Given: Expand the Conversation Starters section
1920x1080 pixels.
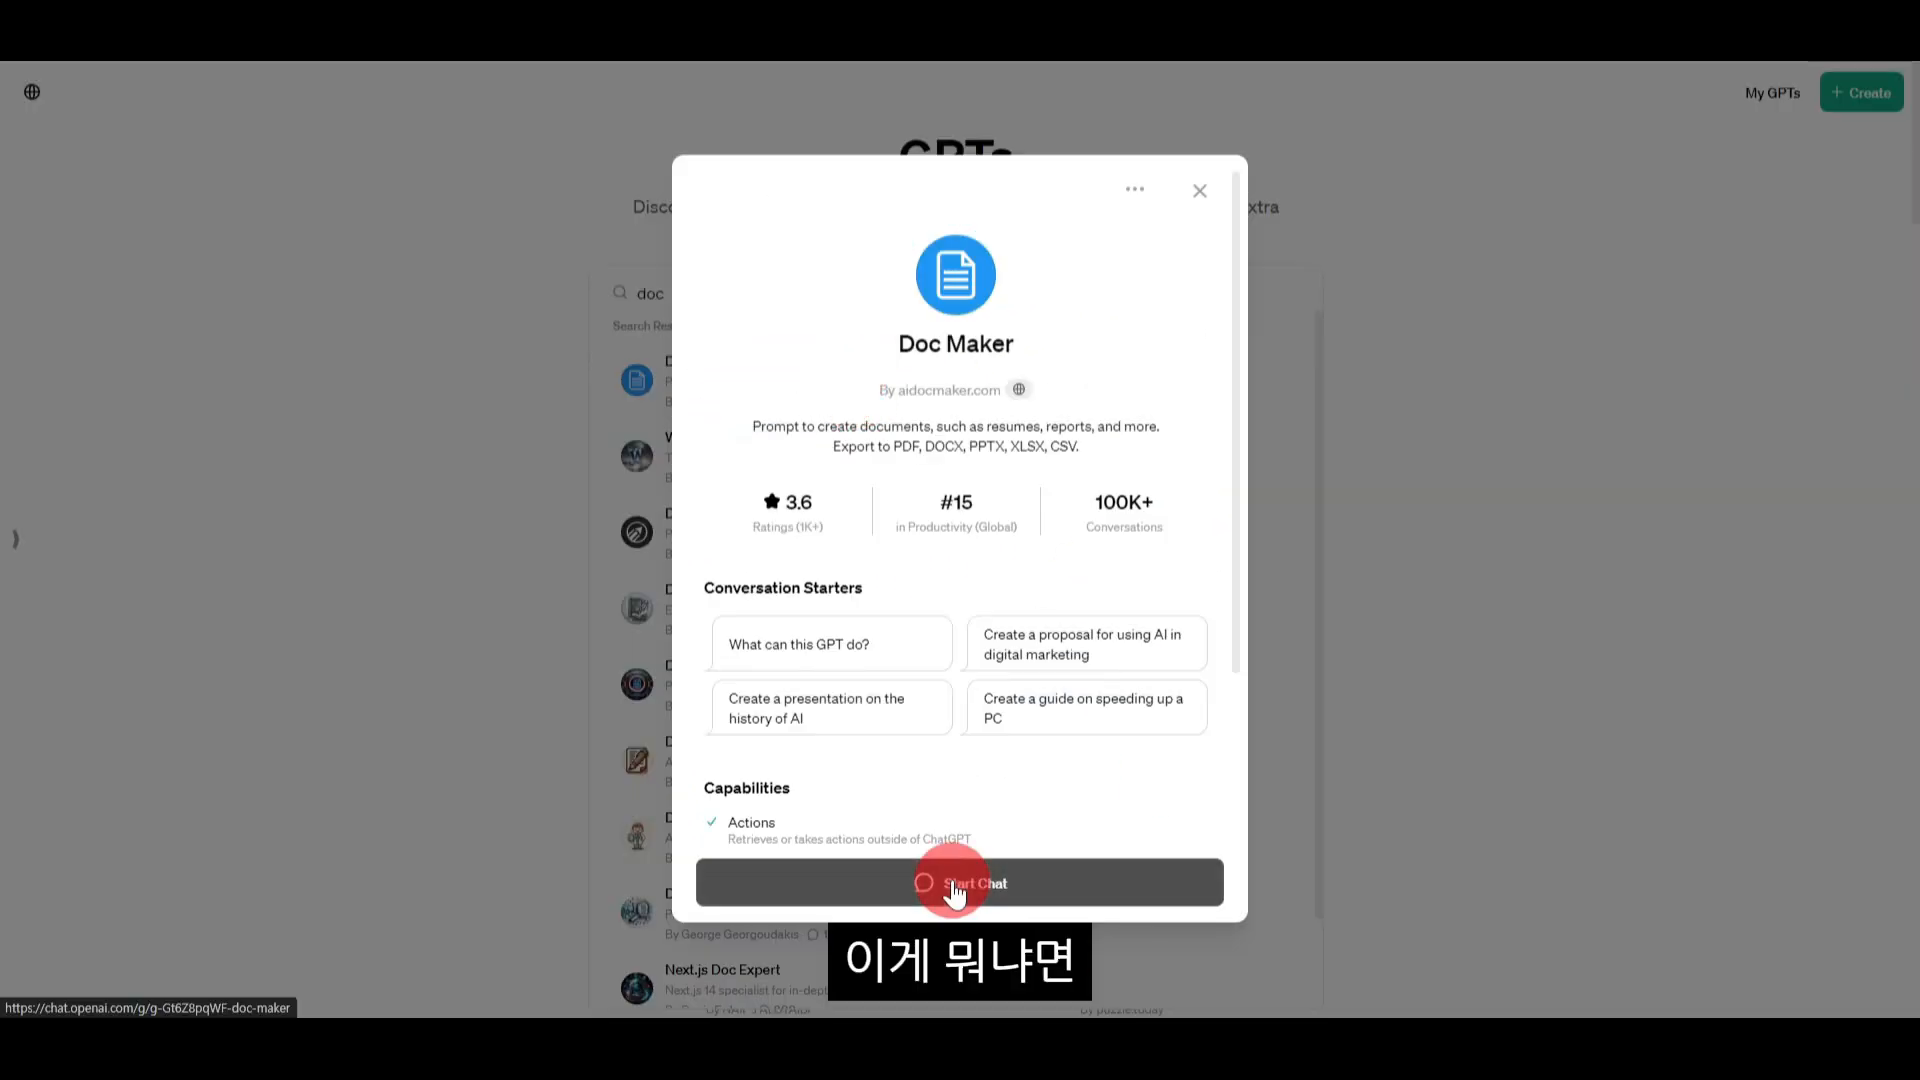Looking at the screenshot, I should coord(783,587).
